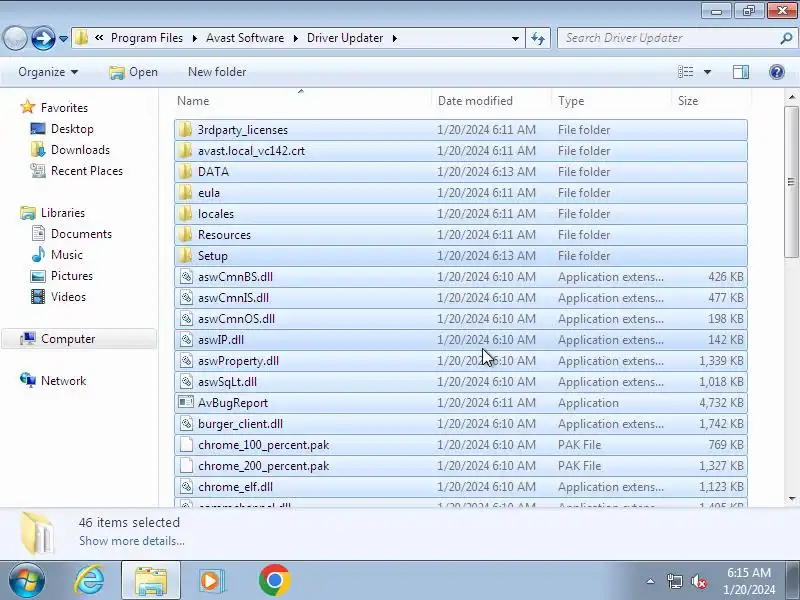Click the Refresh button beside address bar
Screen dimensions: 800x600
point(538,38)
